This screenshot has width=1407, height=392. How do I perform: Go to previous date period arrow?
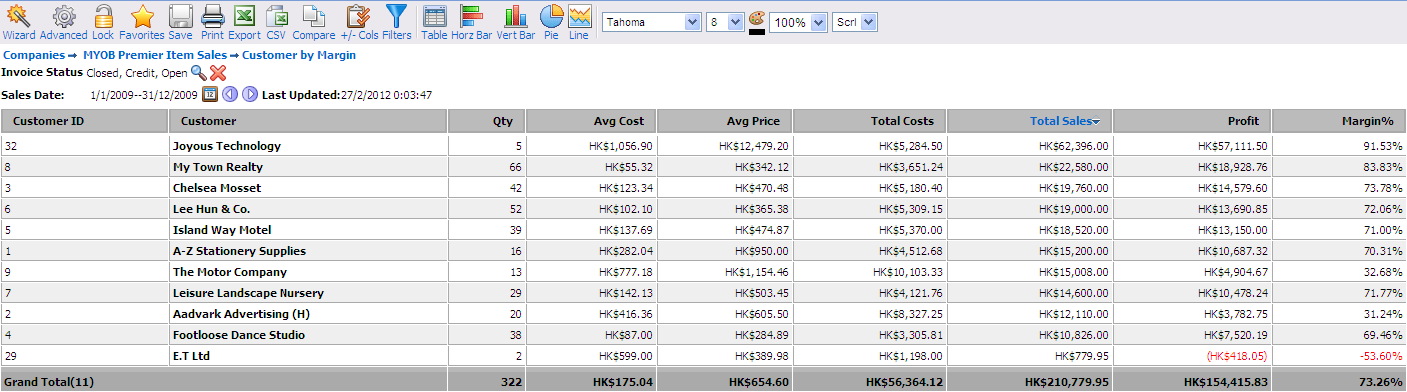(229, 94)
